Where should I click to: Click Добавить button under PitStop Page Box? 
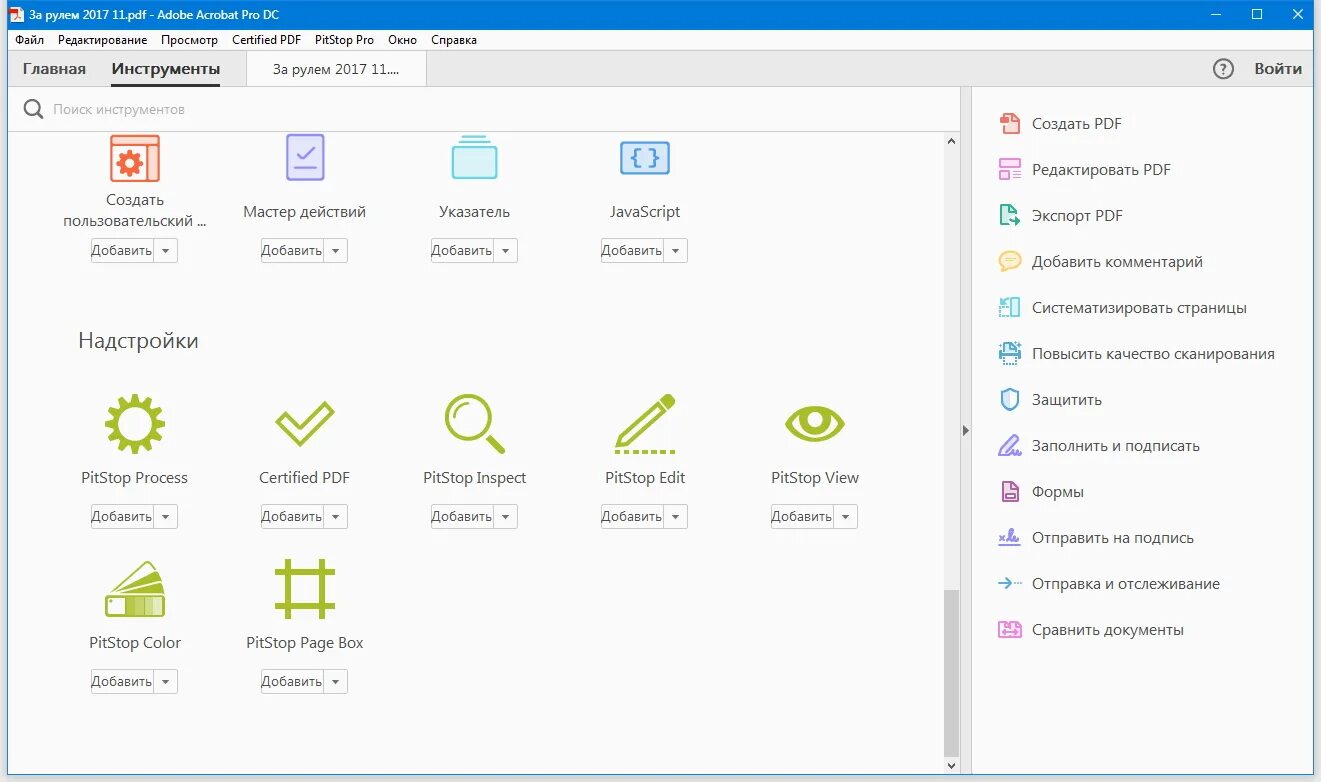[293, 681]
